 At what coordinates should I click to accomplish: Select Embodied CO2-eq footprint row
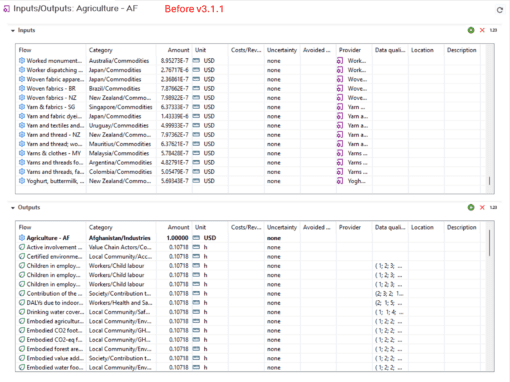251,340
